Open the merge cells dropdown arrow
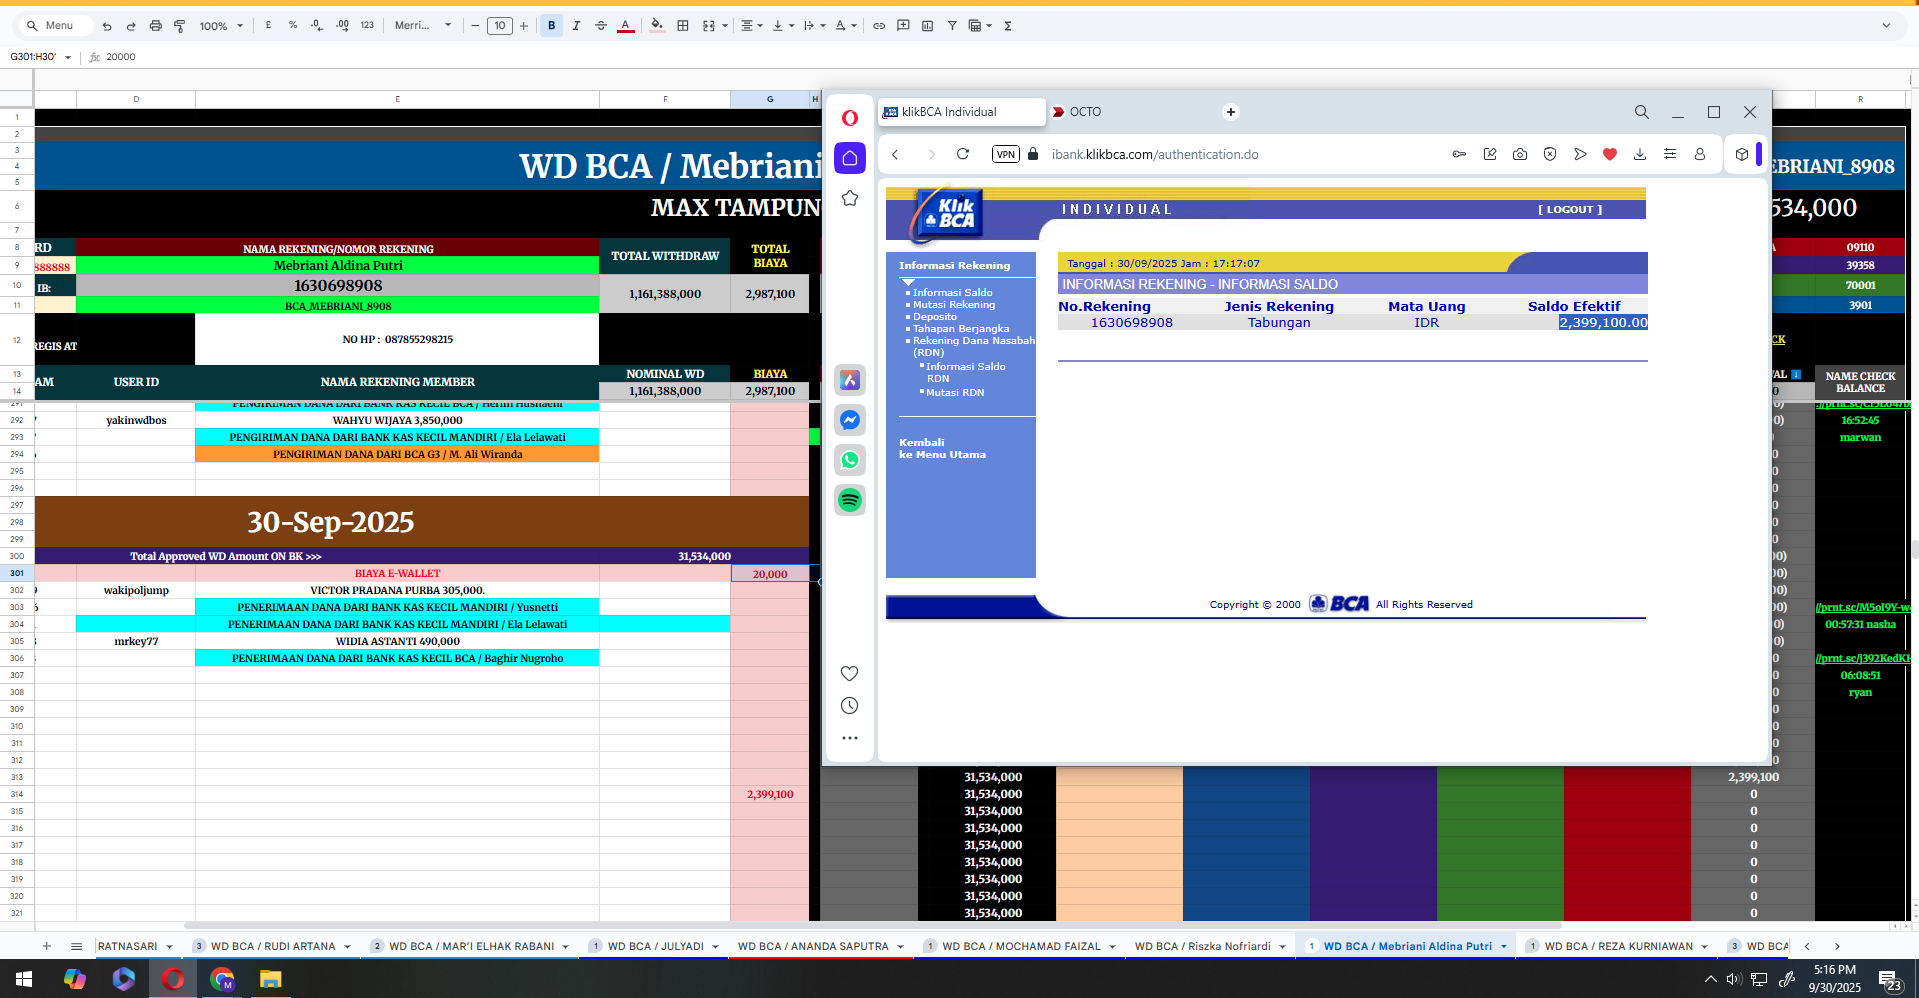1919x998 pixels. pos(725,26)
